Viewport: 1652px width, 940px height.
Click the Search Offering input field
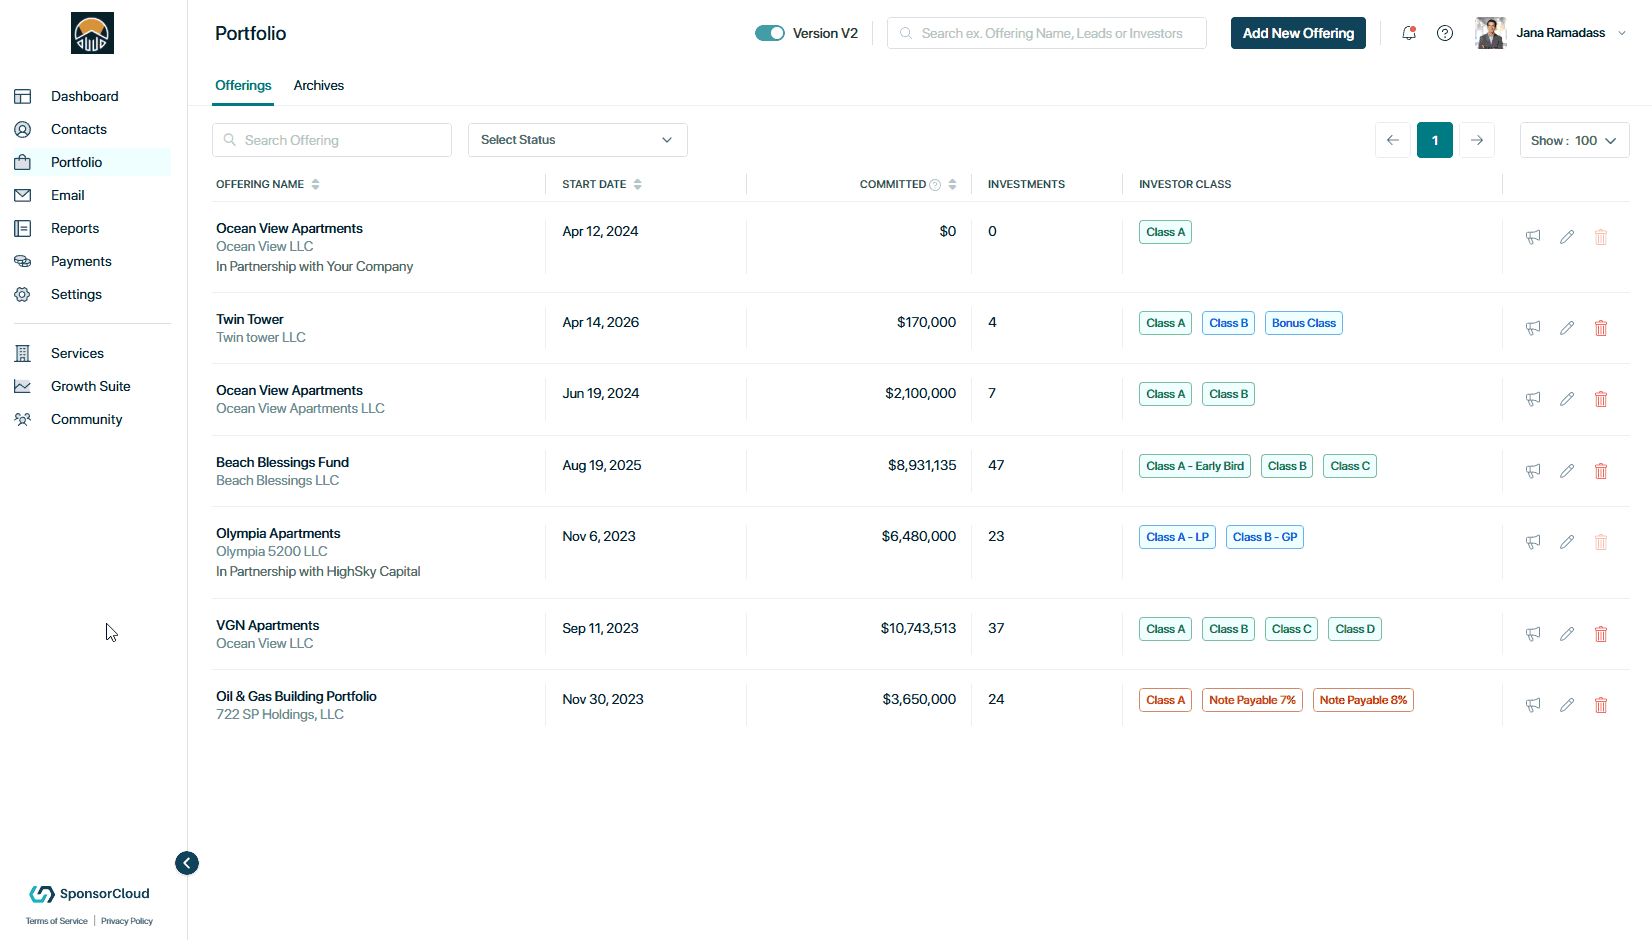point(332,140)
